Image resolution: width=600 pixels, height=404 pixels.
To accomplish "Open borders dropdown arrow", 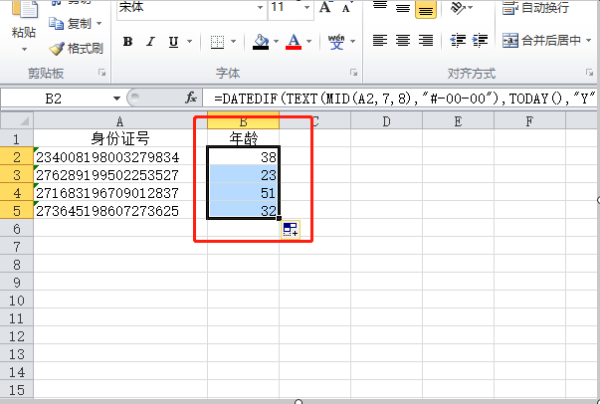I will pos(233,41).
